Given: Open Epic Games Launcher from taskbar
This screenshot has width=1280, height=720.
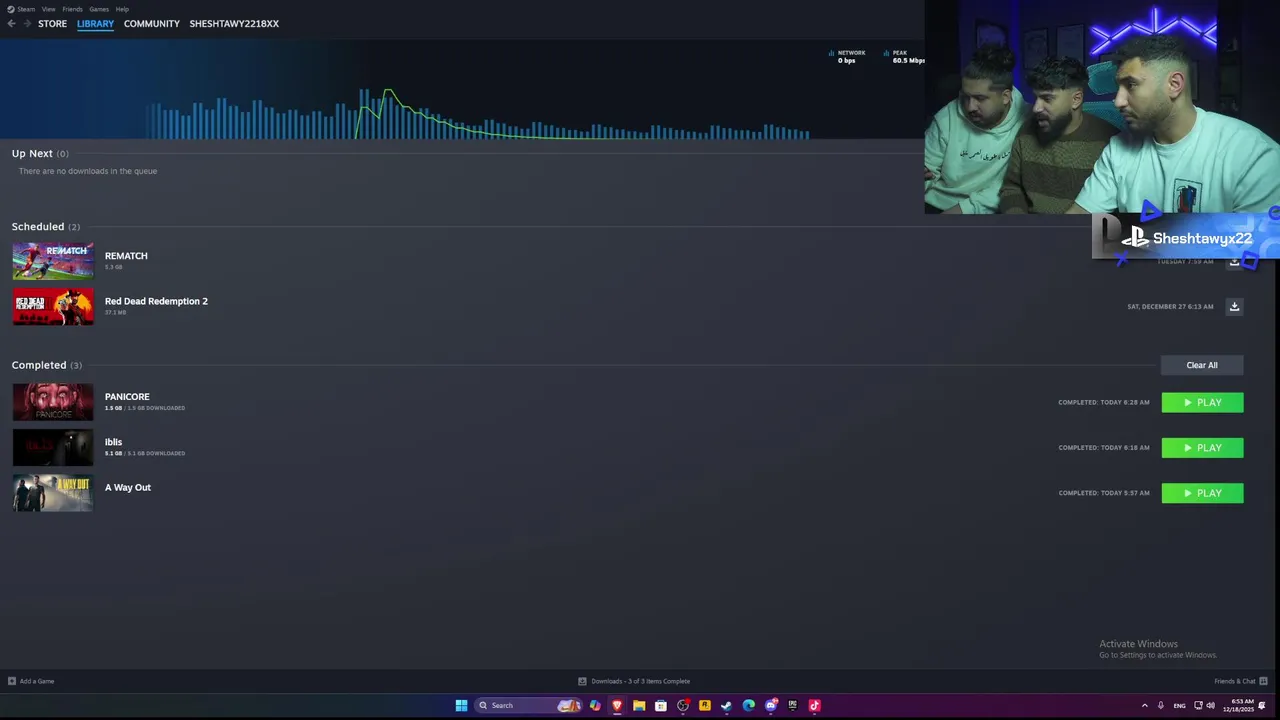Looking at the screenshot, I should [x=793, y=705].
